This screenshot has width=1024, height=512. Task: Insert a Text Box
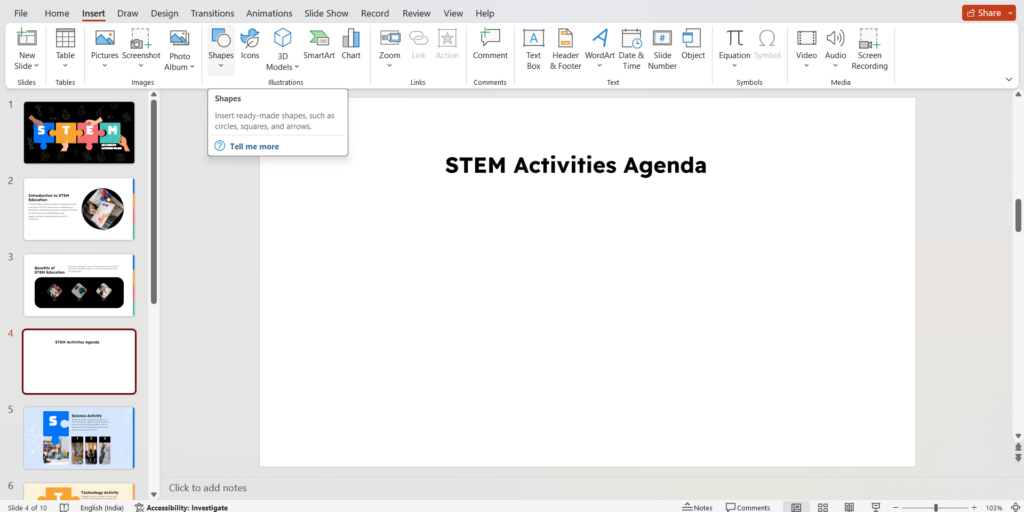coord(533,46)
